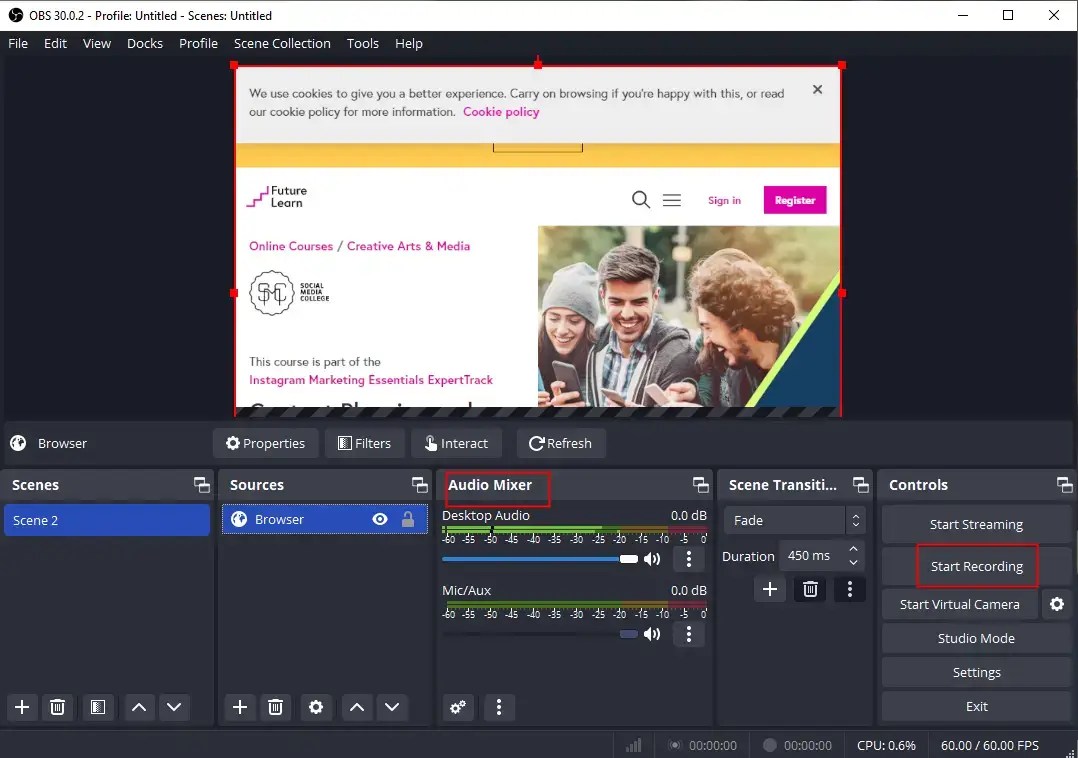The height and width of the screenshot is (758, 1078).
Task: Increase transition Duration with the up stepper
Action: [853, 550]
